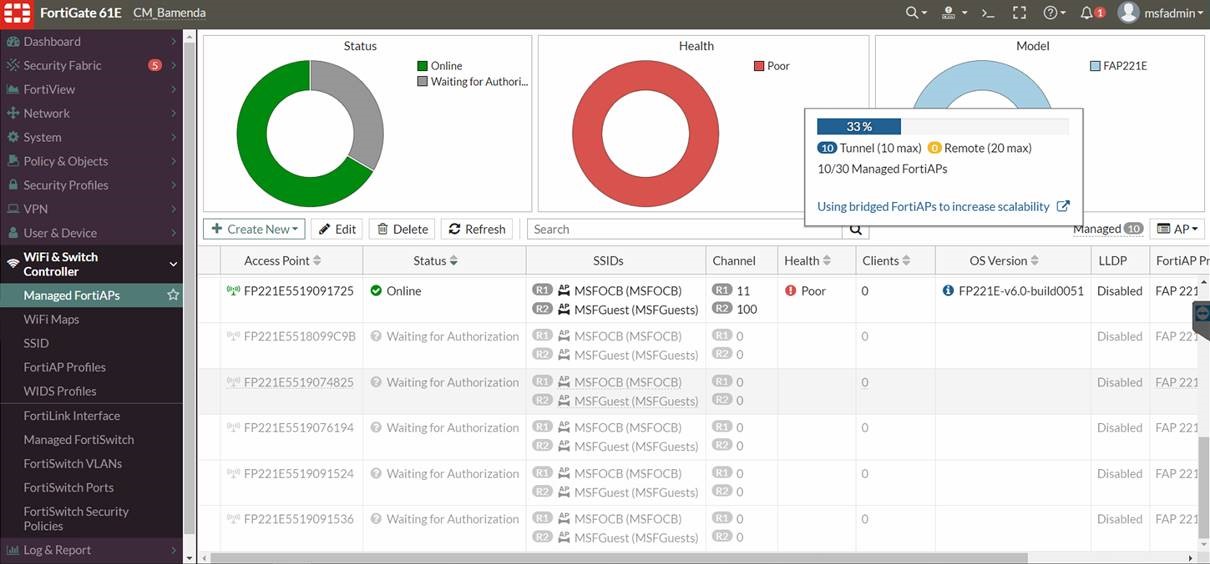Image resolution: width=1210 pixels, height=564 pixels.
Task: Open the WiFi Maps page
Action: (x=51, y=319)
